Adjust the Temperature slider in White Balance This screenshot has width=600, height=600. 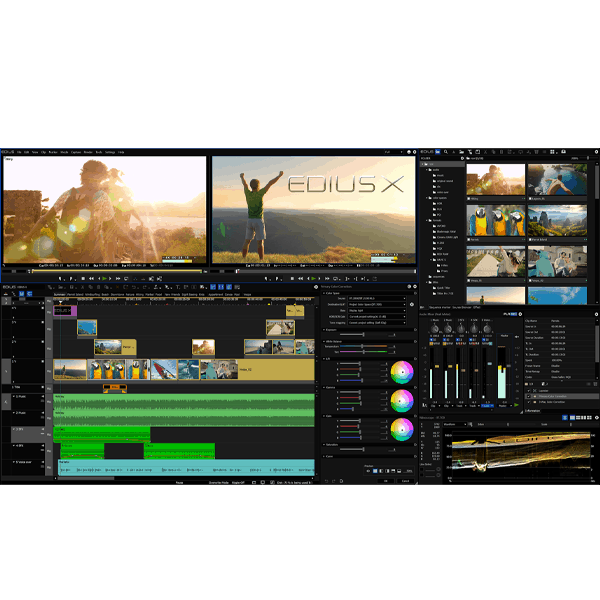tap(360, 346)
